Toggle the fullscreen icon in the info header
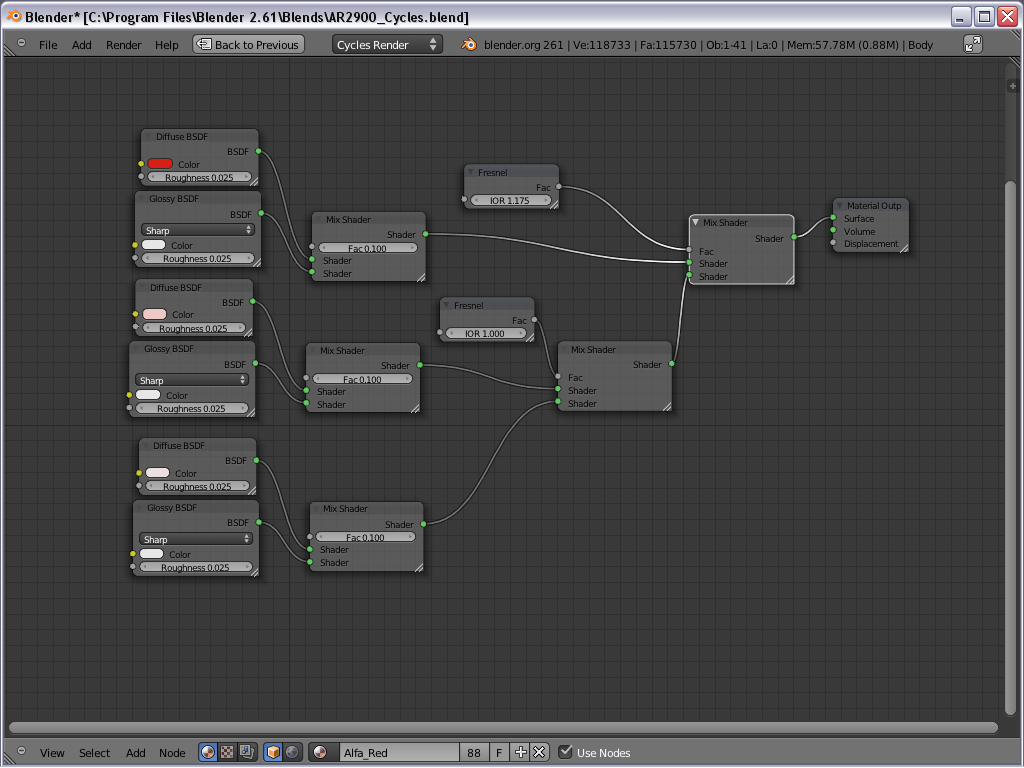Image resolution: width=1024 pixels, height=768 pixels. click(x=972, y=44)
